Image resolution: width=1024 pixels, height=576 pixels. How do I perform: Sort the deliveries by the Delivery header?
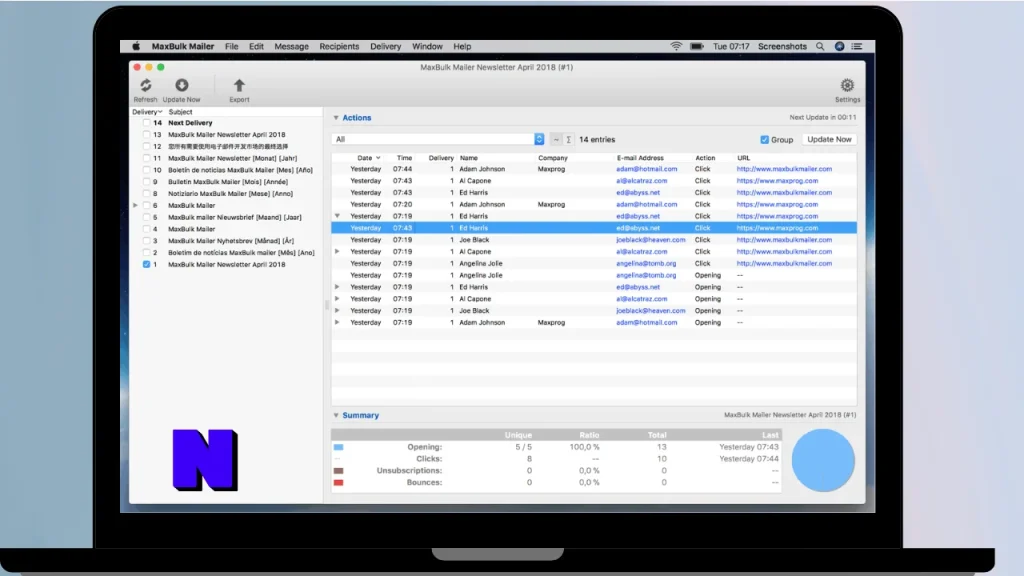146,112
